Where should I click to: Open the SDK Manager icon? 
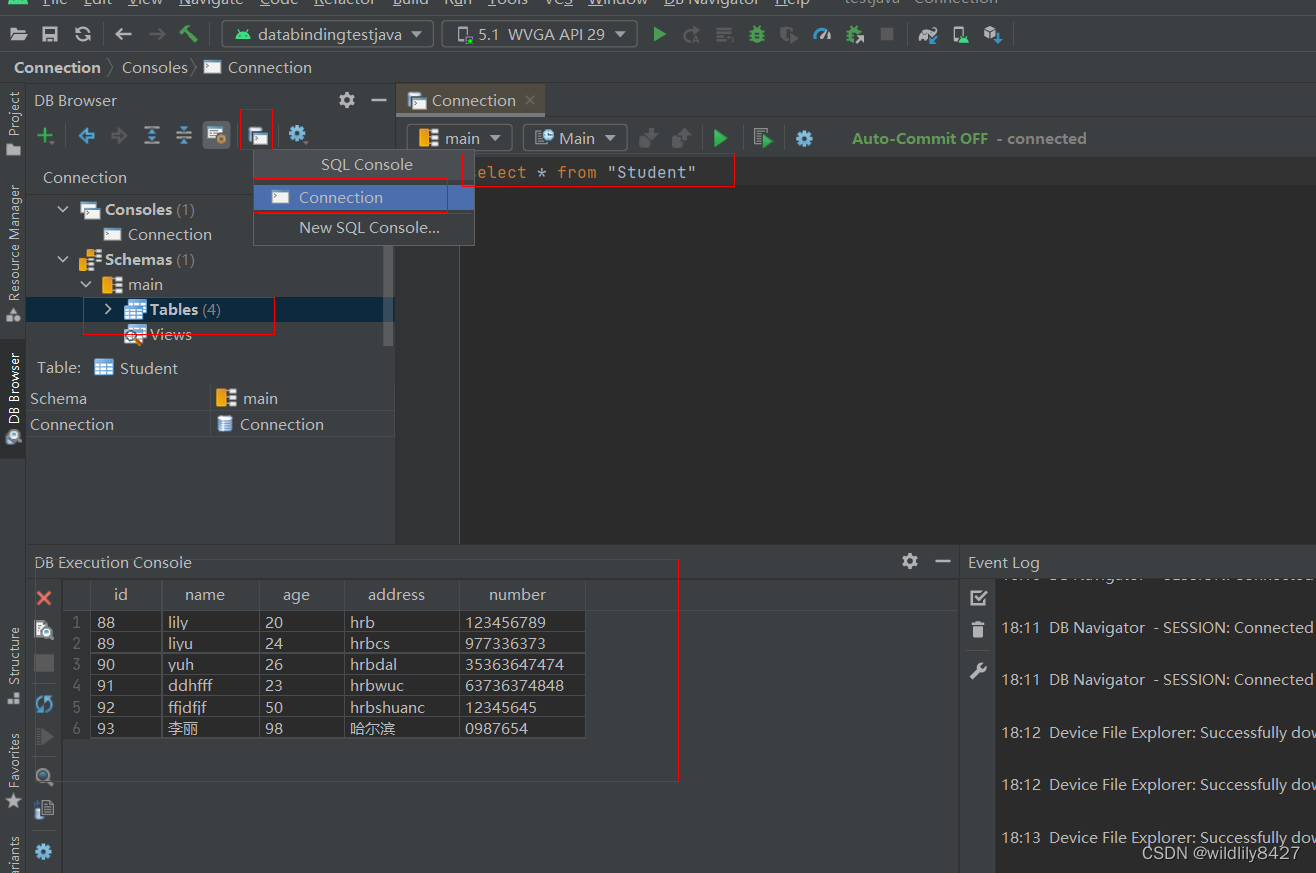[x=992, y=35]
